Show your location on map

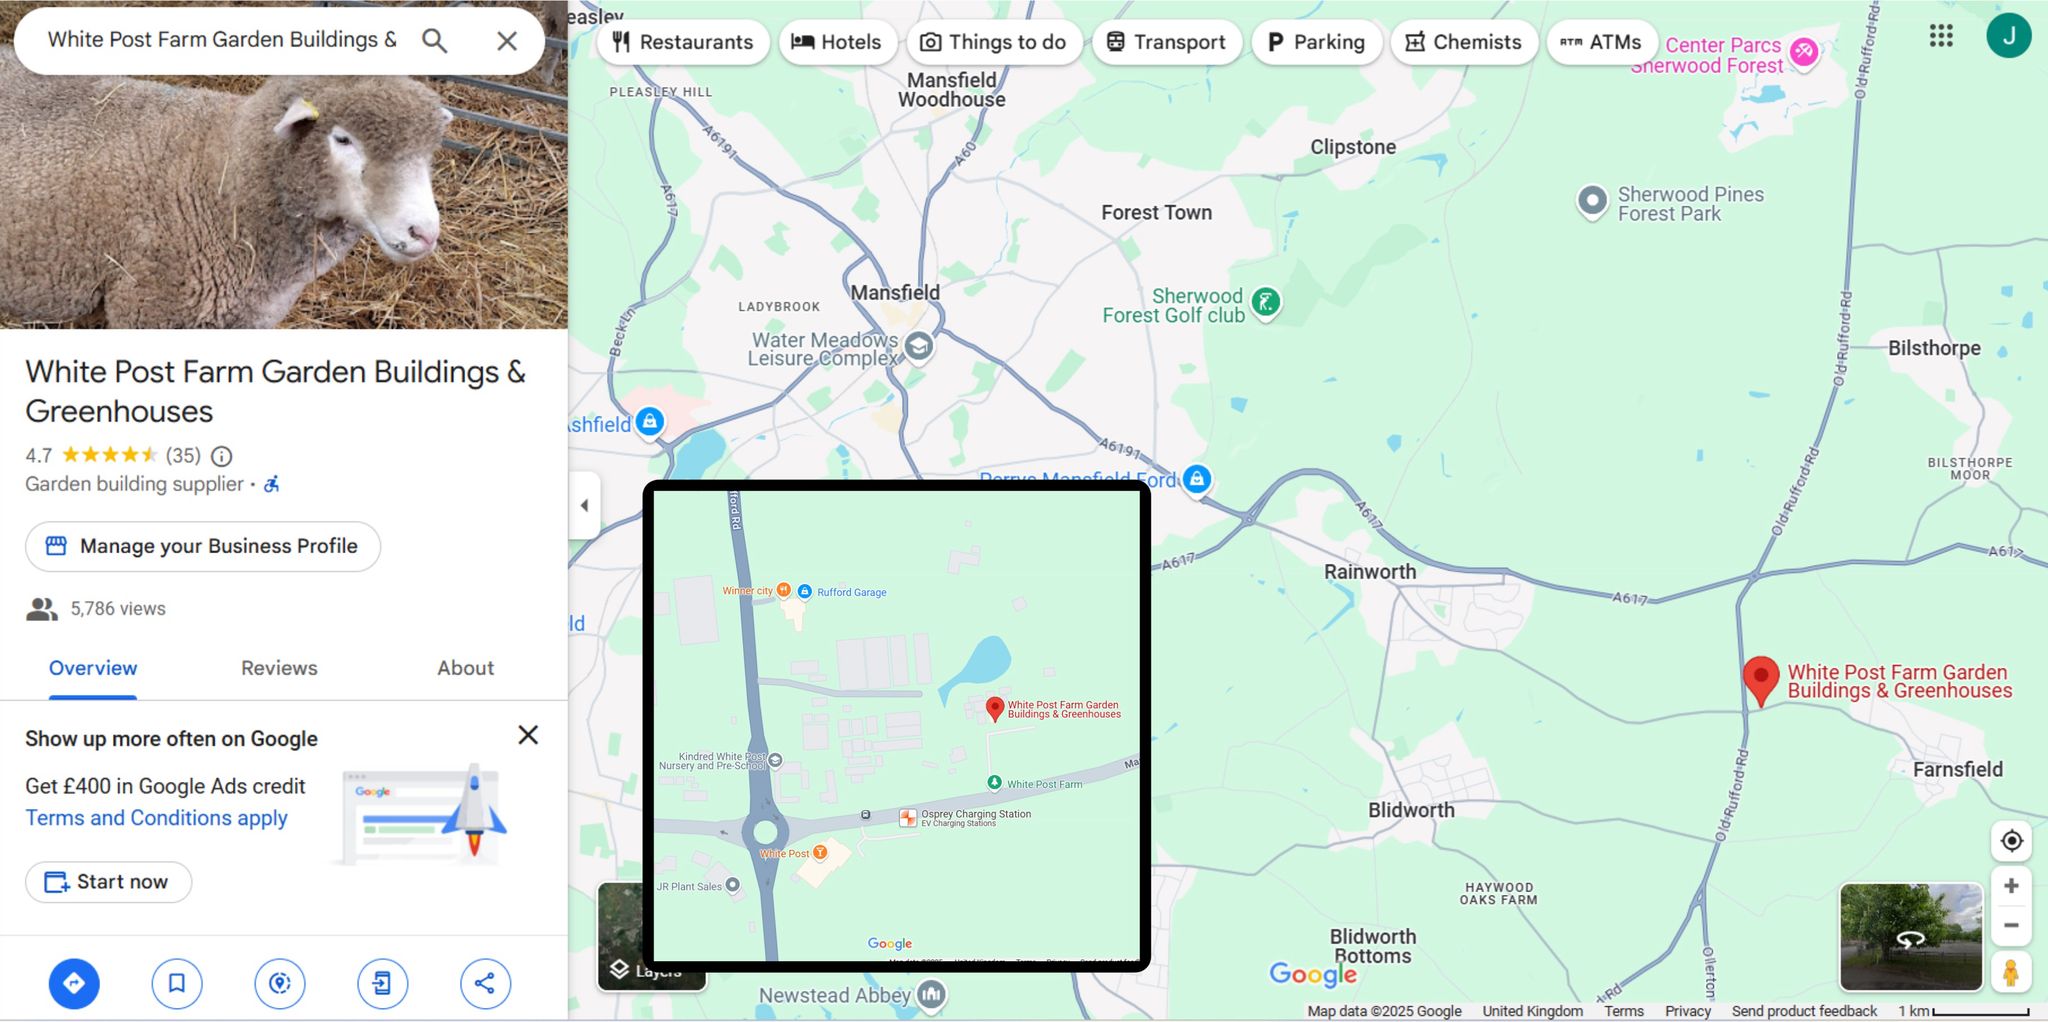tap(2011, 841)
